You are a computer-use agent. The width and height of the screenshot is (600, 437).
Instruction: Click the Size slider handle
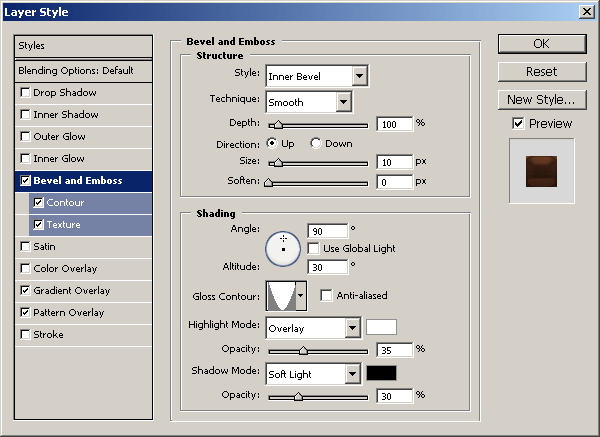[278, 163]
